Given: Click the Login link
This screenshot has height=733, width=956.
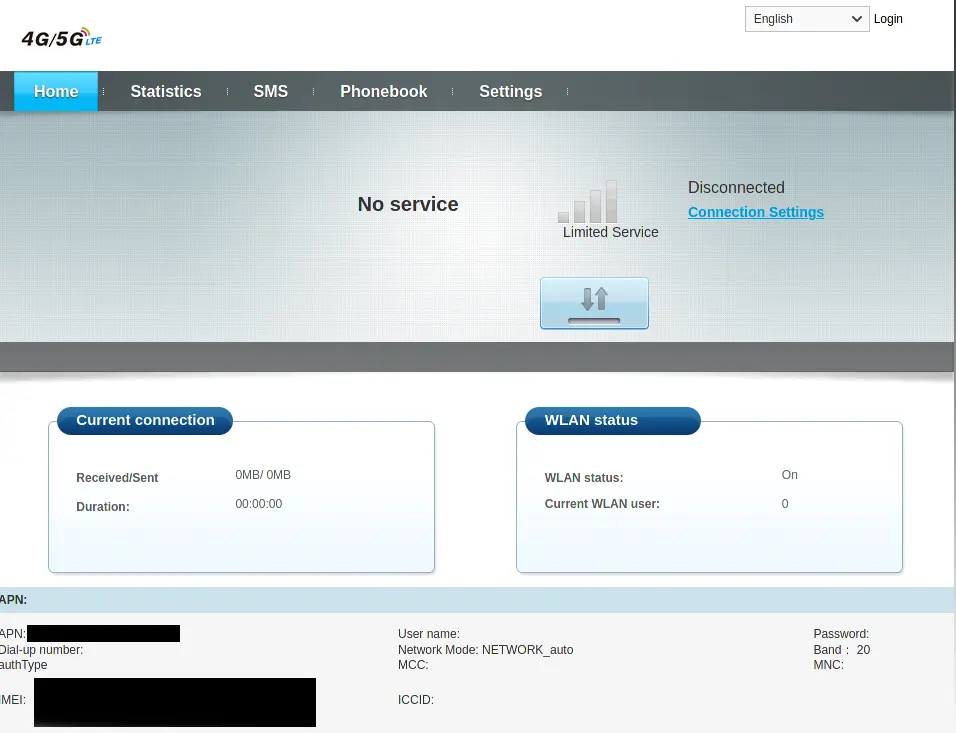Looking at the screenshot, I should (x=887, y=19).
